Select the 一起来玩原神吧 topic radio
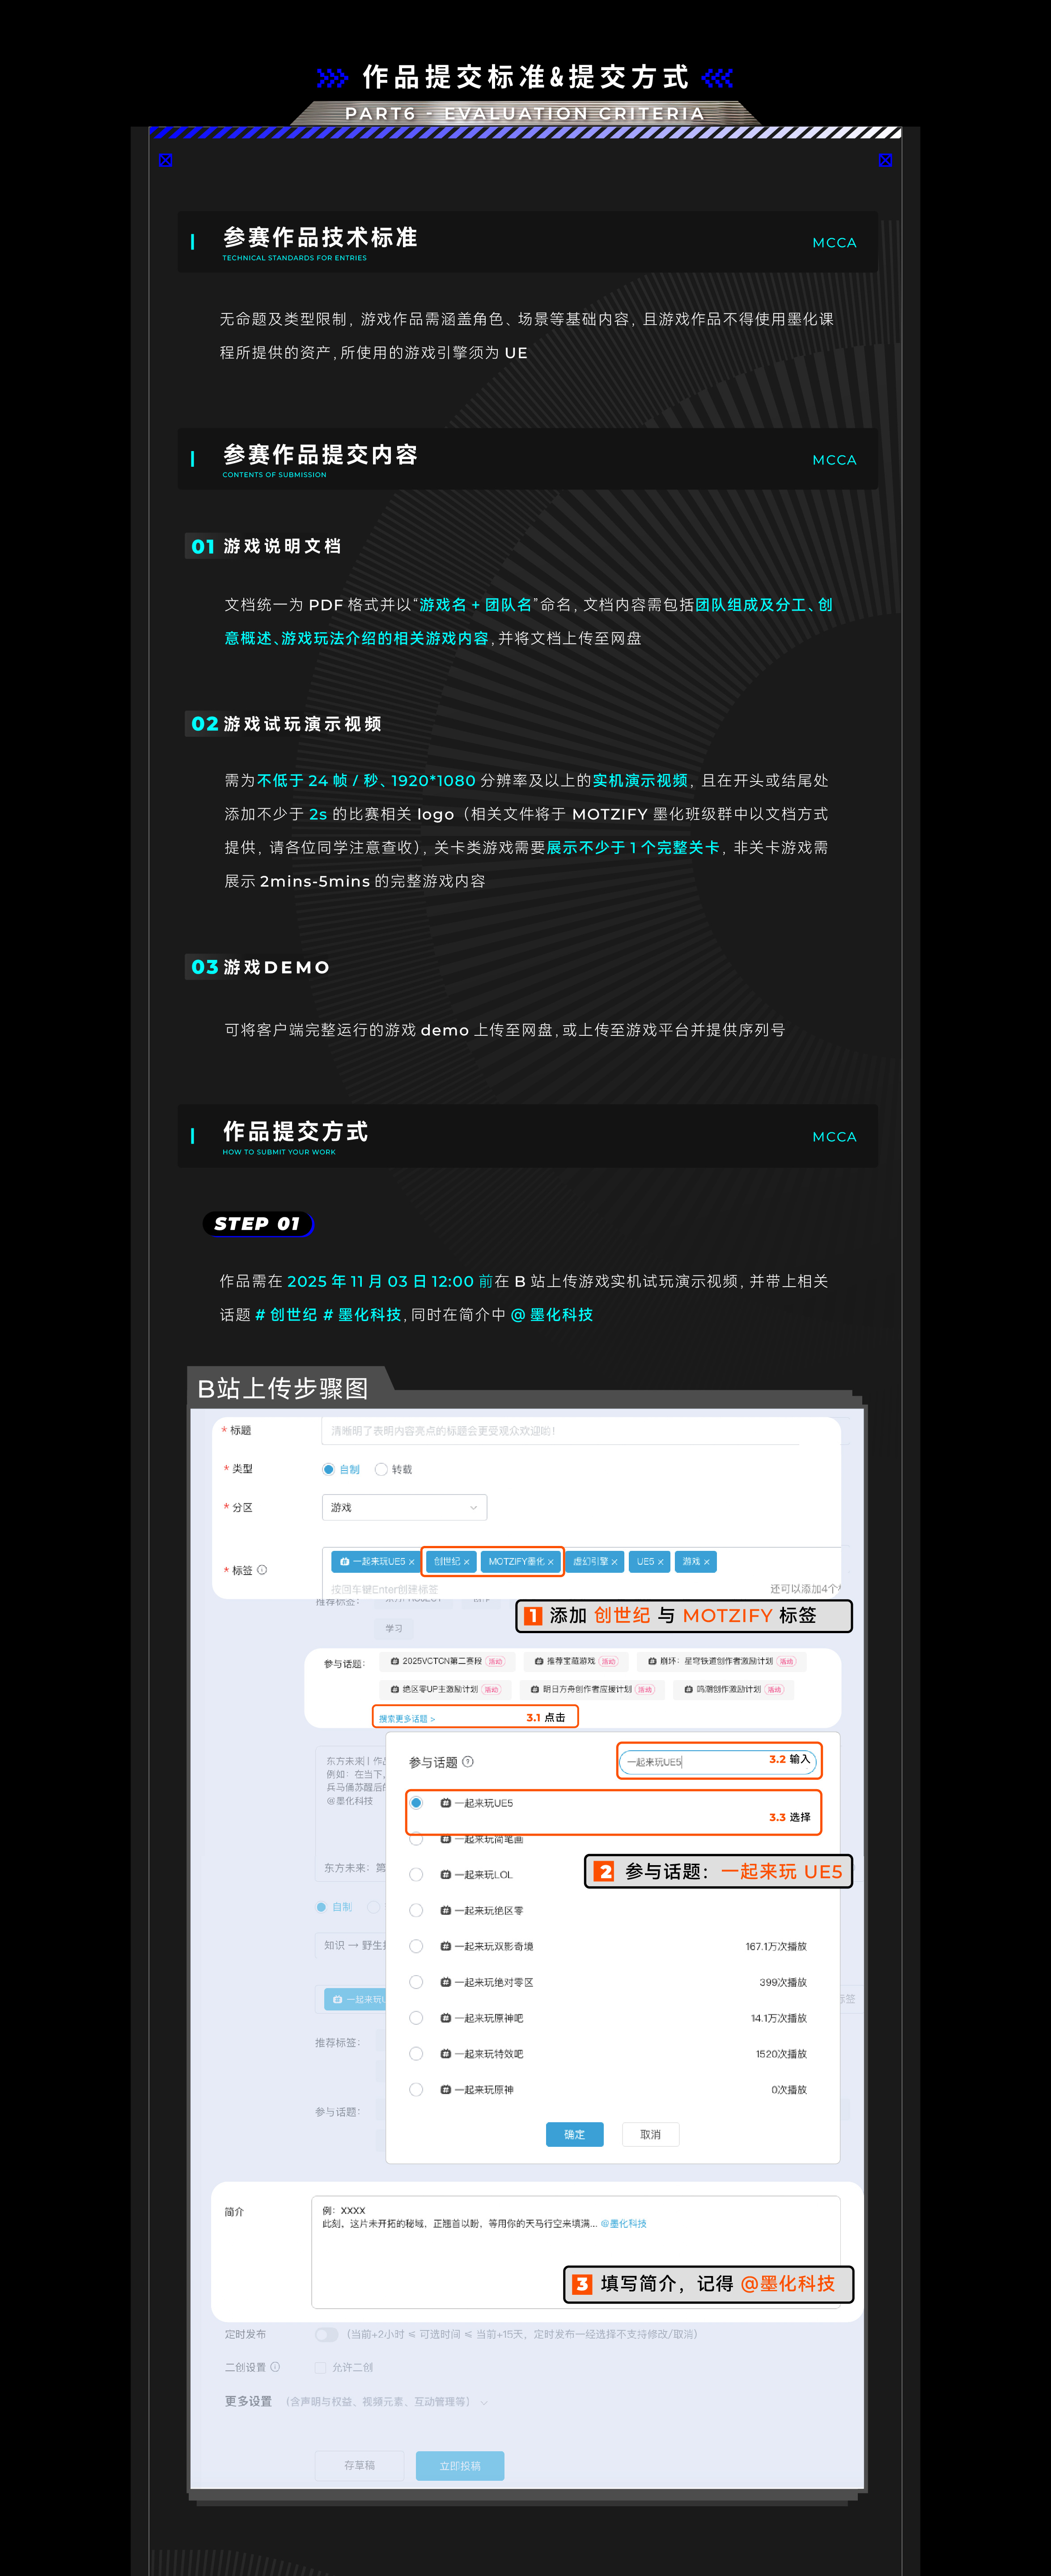The height and width of the screenshot is (2576, 1051). [x=416, y=2018]
